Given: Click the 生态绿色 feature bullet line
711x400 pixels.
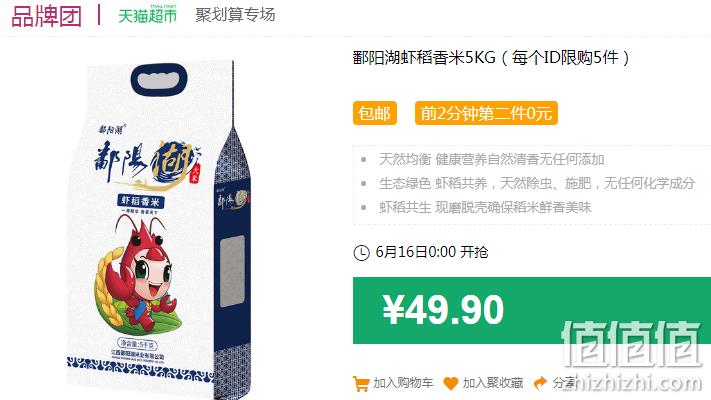Looking at the screenshot, I should point(537,183).
